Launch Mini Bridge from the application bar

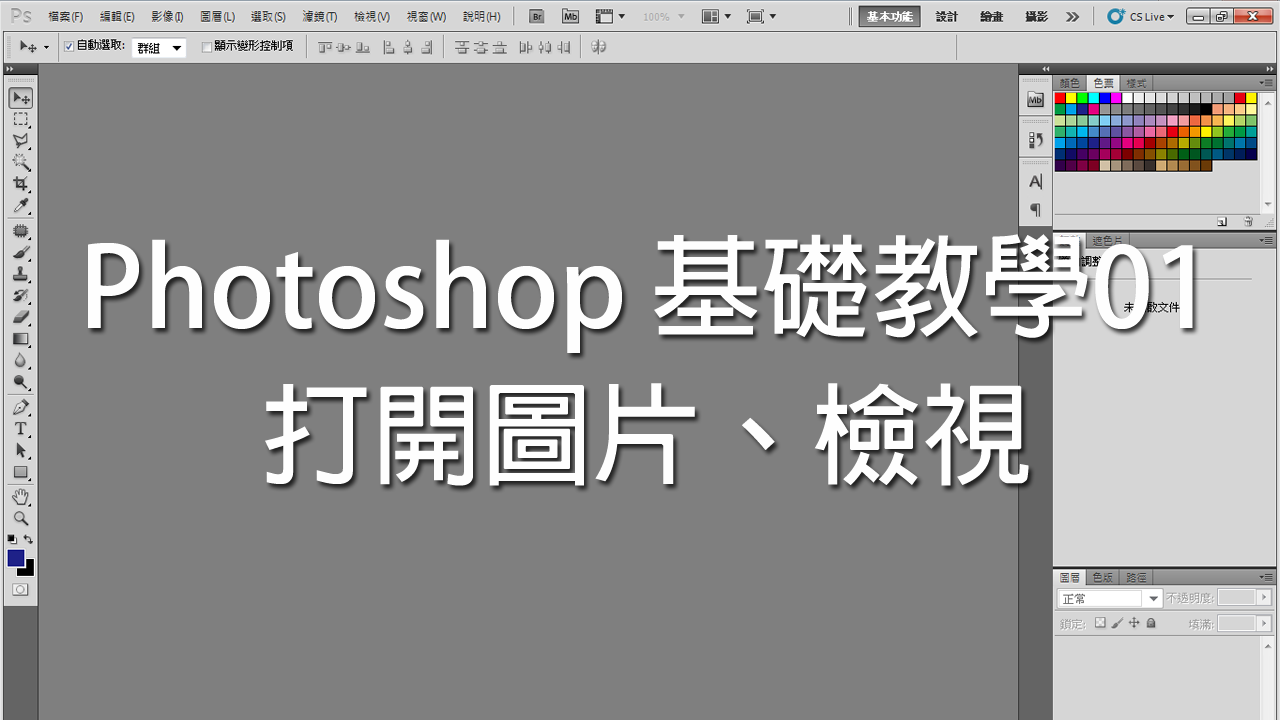[x=570, y=17]
